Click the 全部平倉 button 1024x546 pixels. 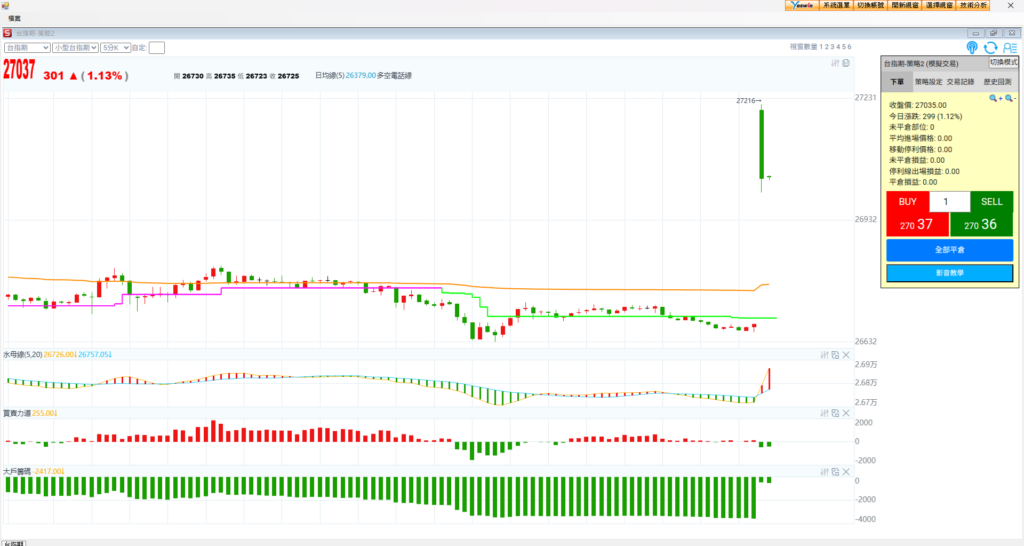pos(949,249)
